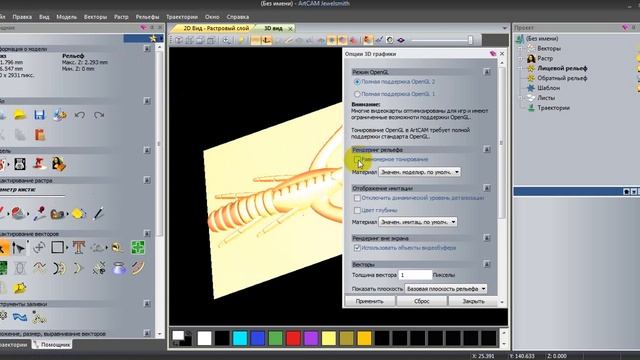
Task: Click the Mona Lisa Bitmap icon in project tree
Action: click(x=531, y=58)
